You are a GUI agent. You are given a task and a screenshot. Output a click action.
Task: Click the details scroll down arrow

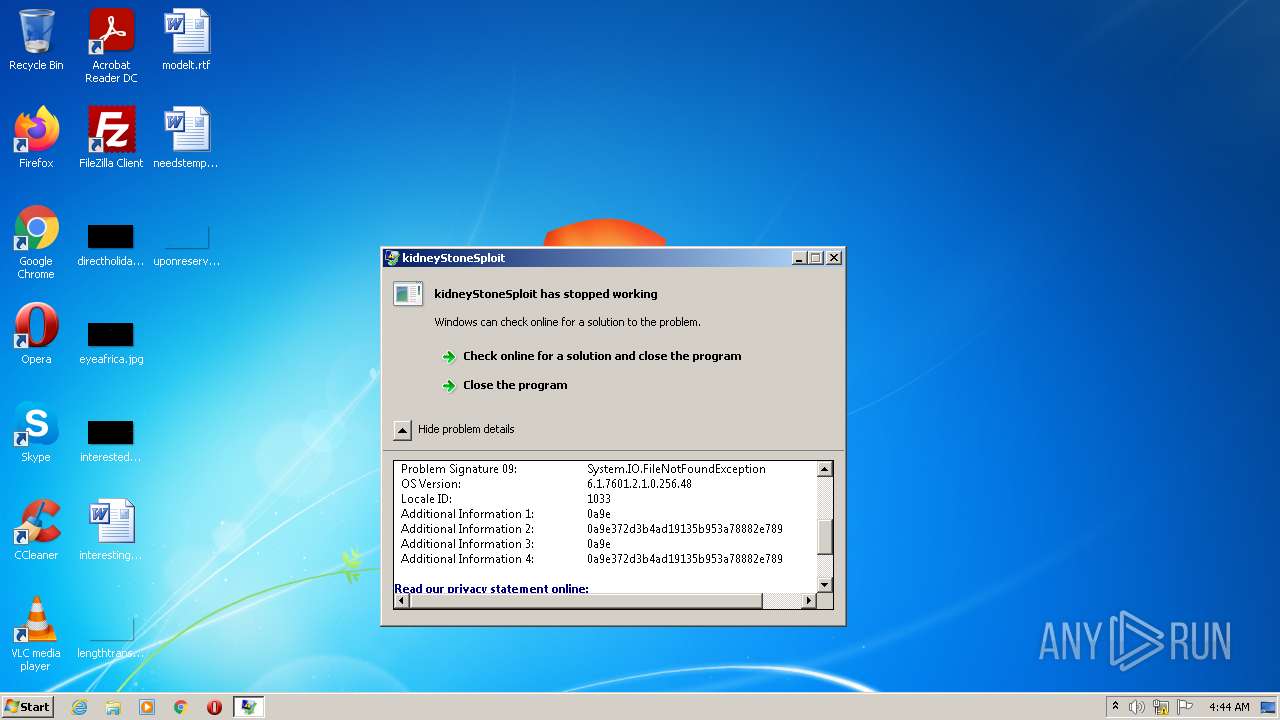pyautogui.click(x=825, y=585)
